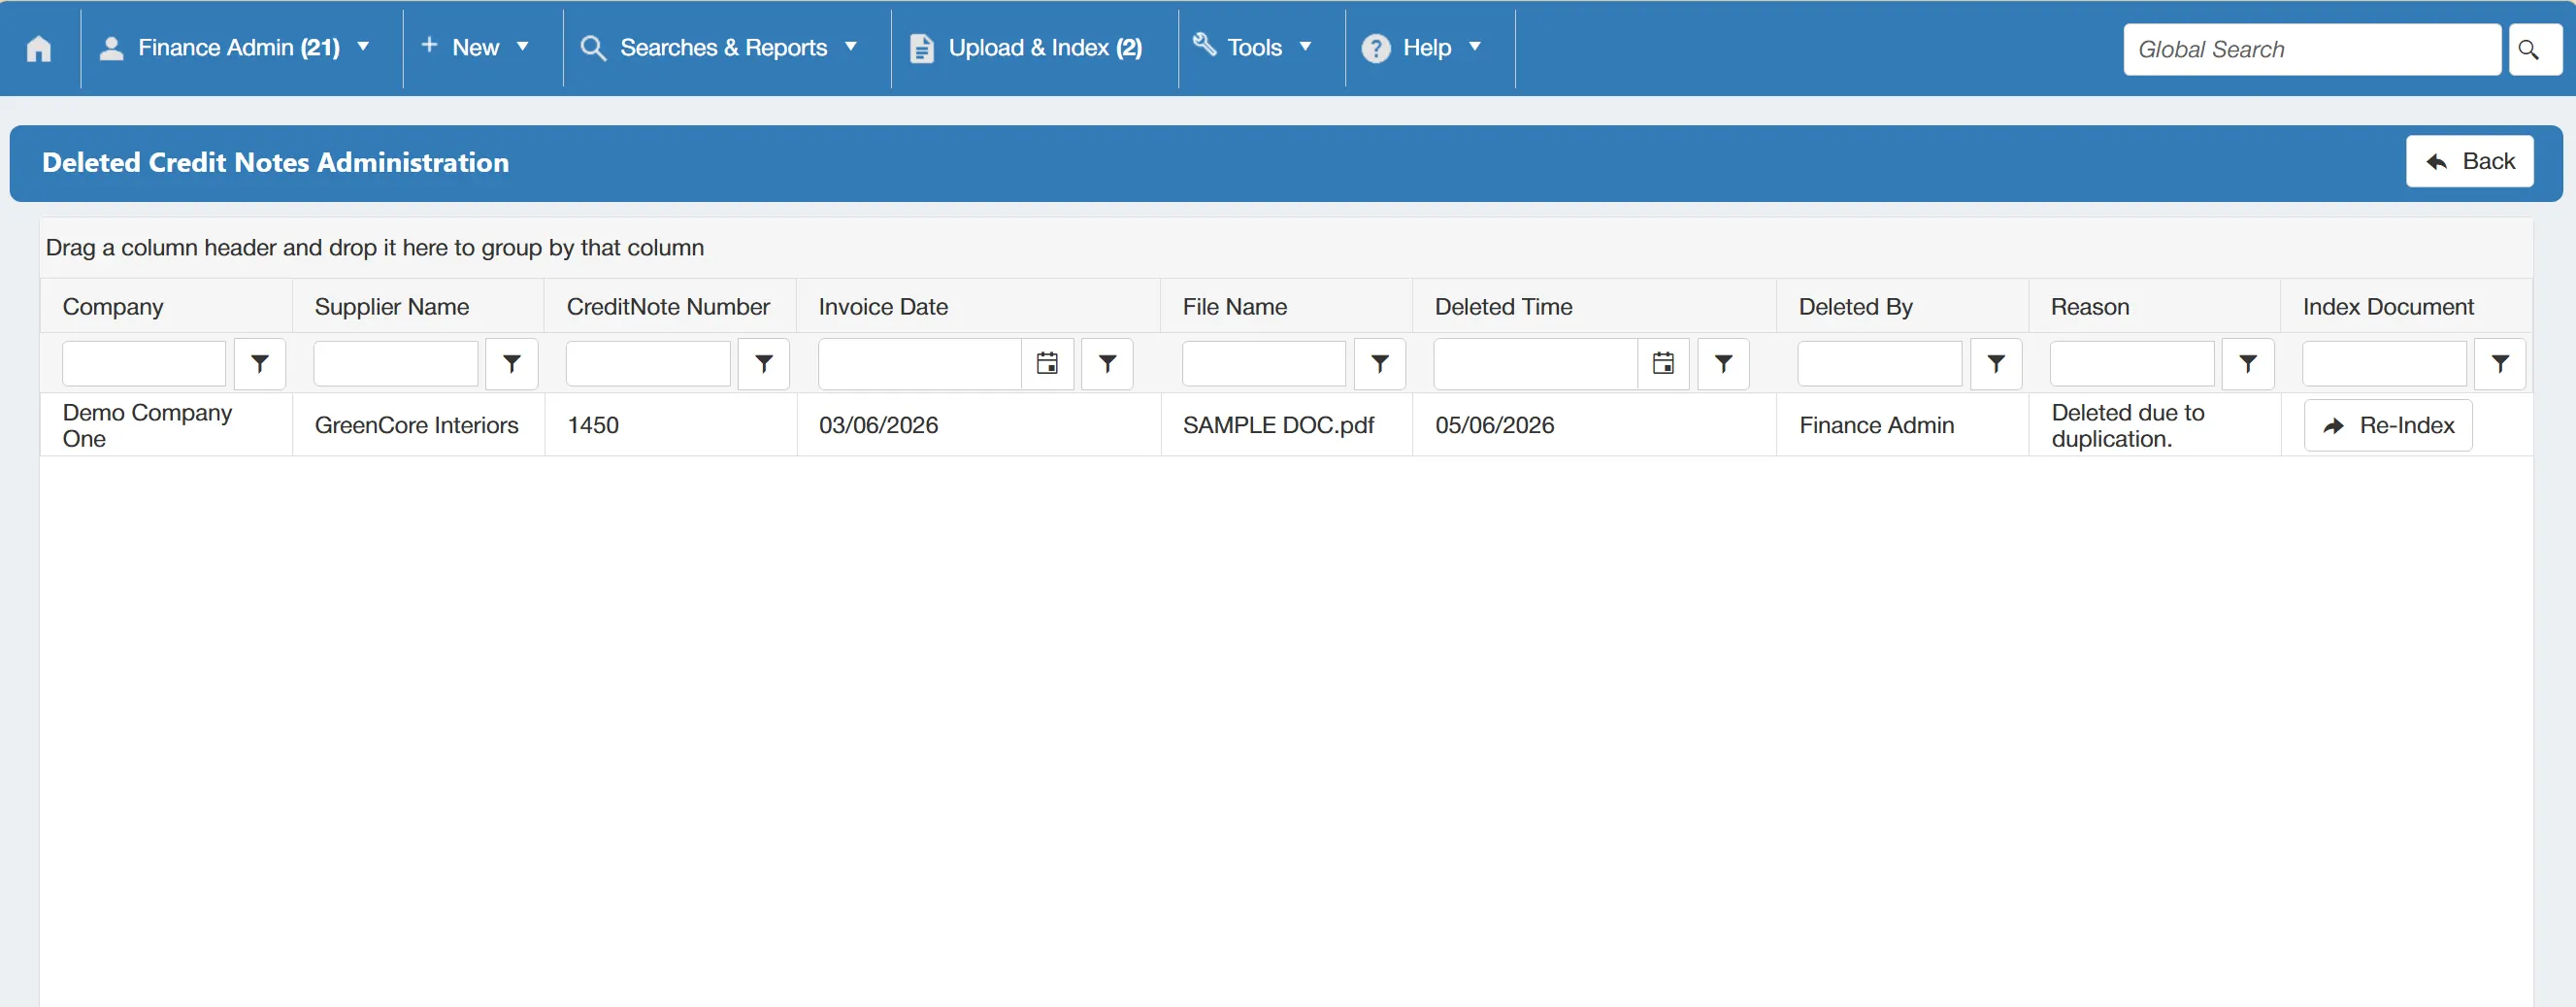Click Deleted By filter text box
The width and height of the screenshot is (2576, 1007).
[x=1880, y=364]
